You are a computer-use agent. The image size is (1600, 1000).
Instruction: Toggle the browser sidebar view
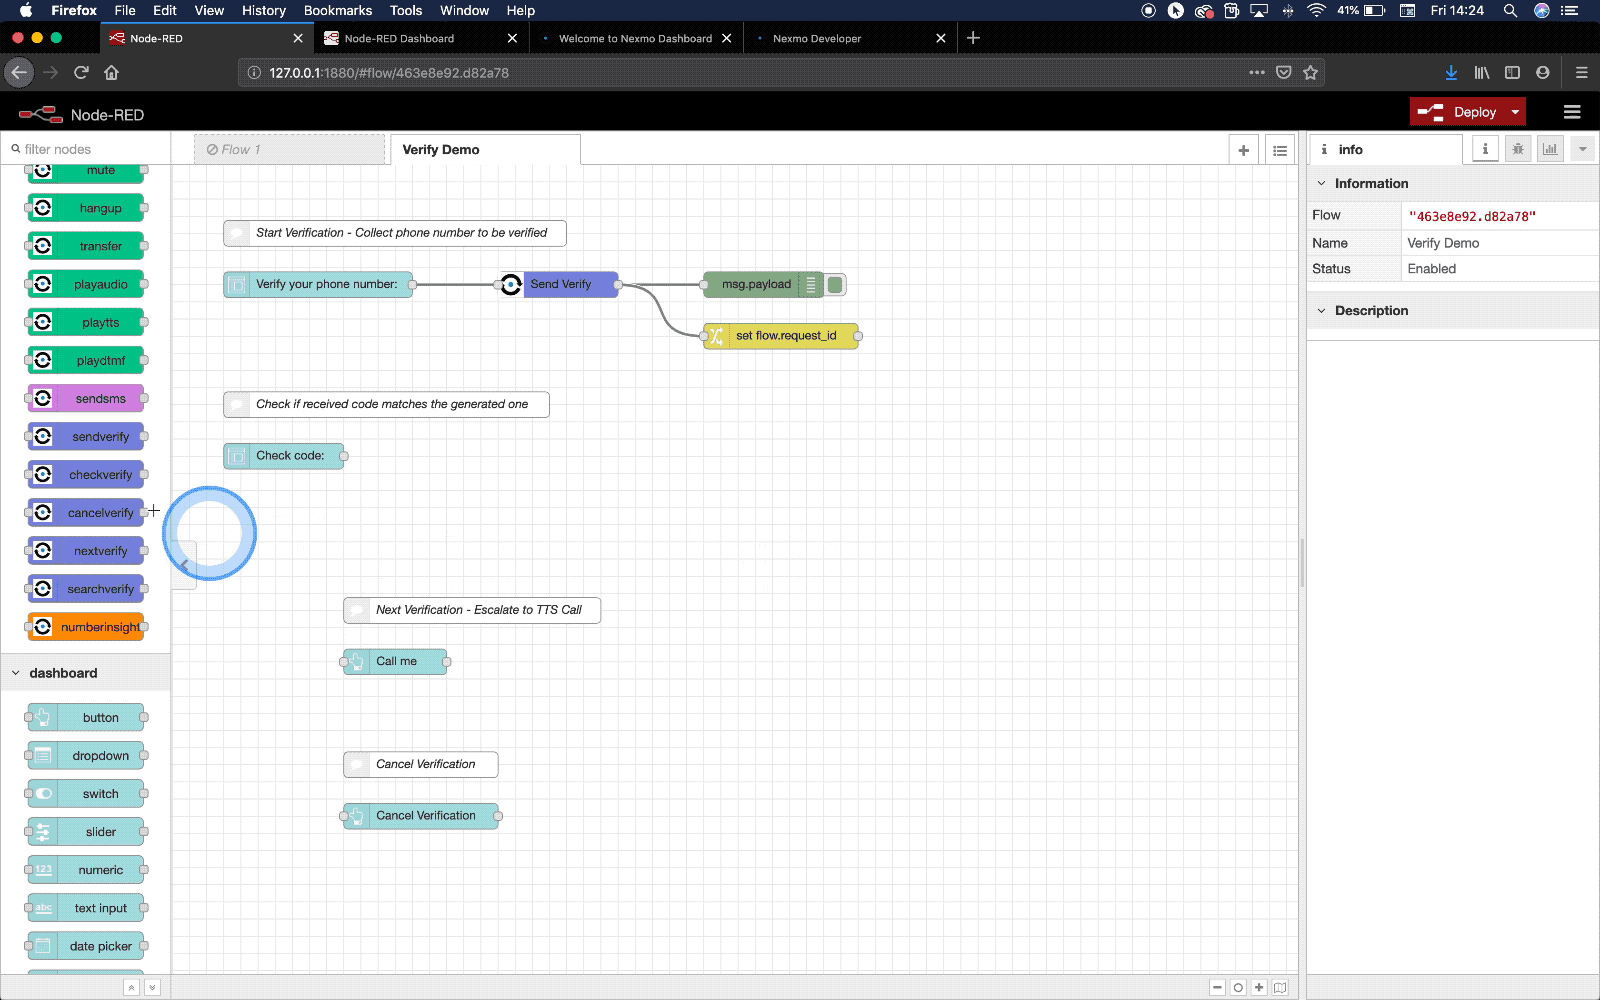(x=1512, y=72)
